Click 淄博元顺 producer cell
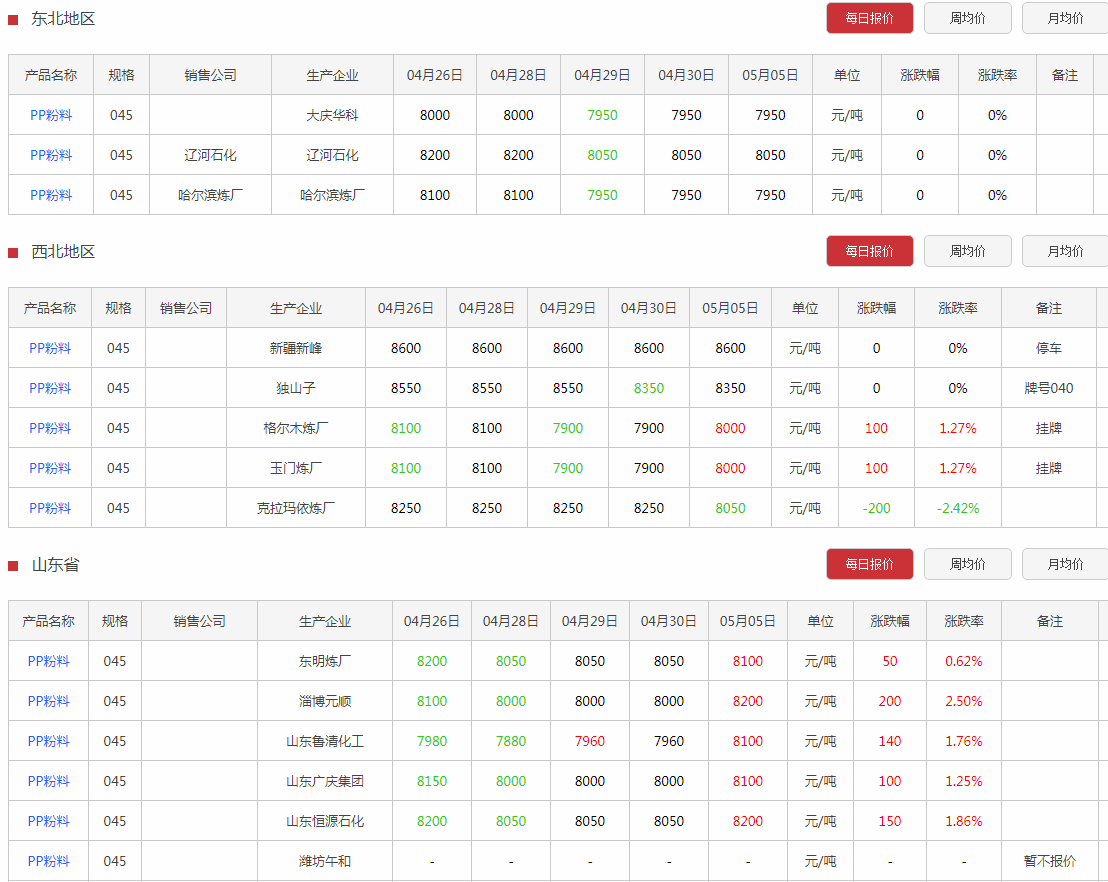 pos(324,701)
